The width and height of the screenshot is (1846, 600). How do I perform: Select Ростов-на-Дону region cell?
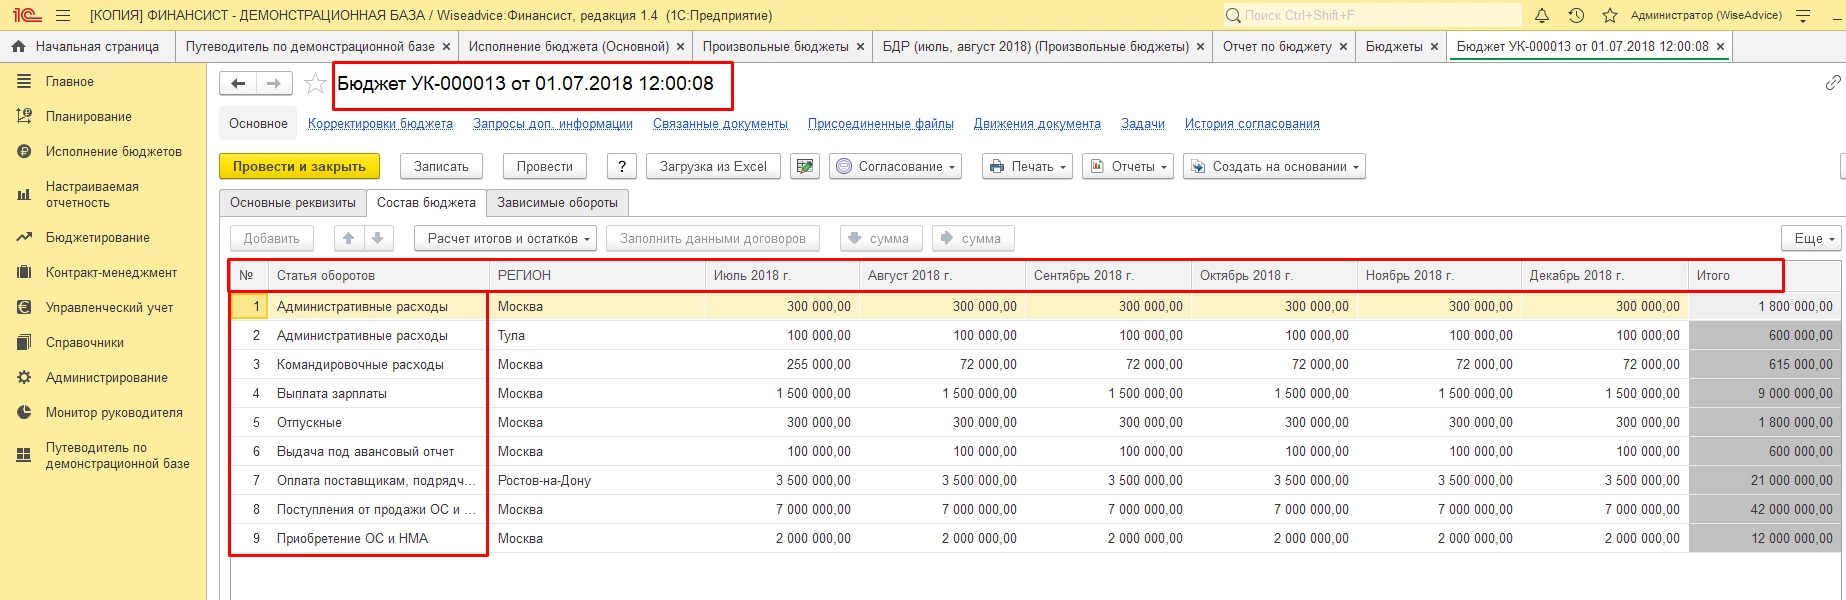(x=597, y=481)
